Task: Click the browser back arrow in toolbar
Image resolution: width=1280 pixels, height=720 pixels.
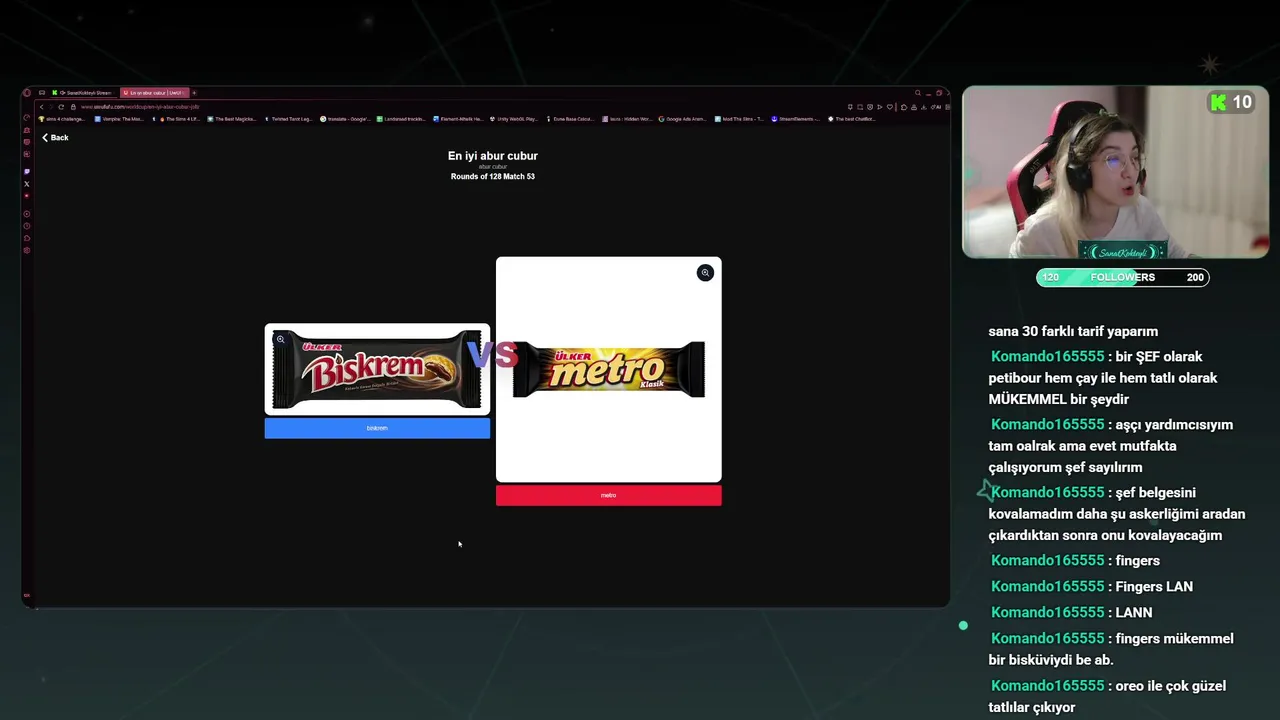Action: [x=41, y=106]
